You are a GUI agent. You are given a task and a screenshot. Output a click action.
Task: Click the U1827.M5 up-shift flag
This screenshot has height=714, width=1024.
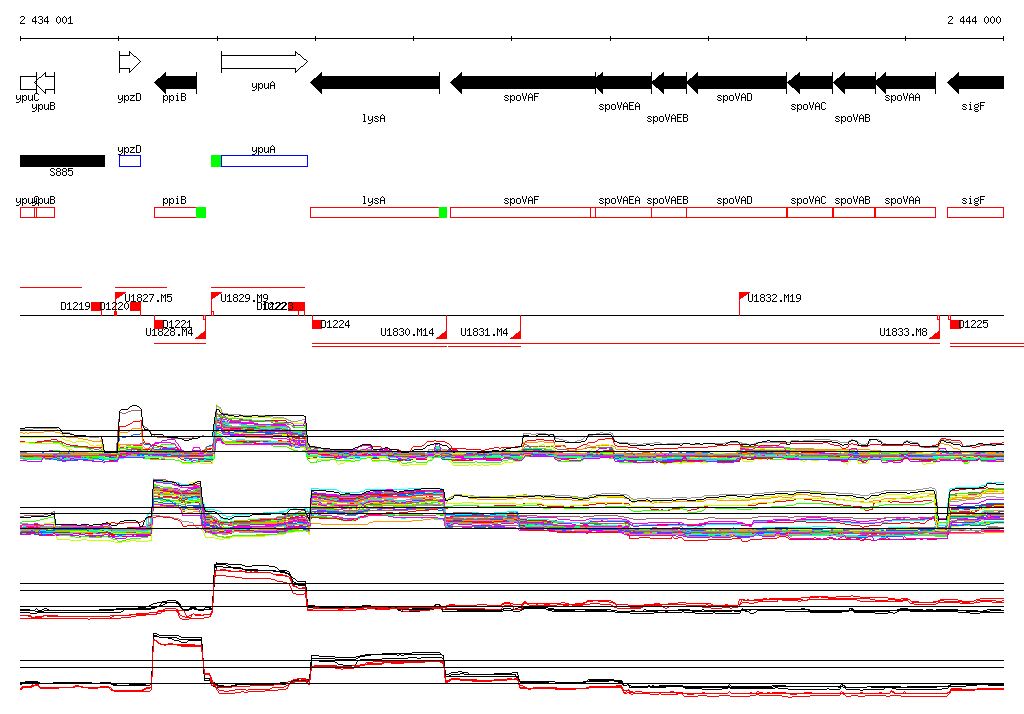(120, 297)
